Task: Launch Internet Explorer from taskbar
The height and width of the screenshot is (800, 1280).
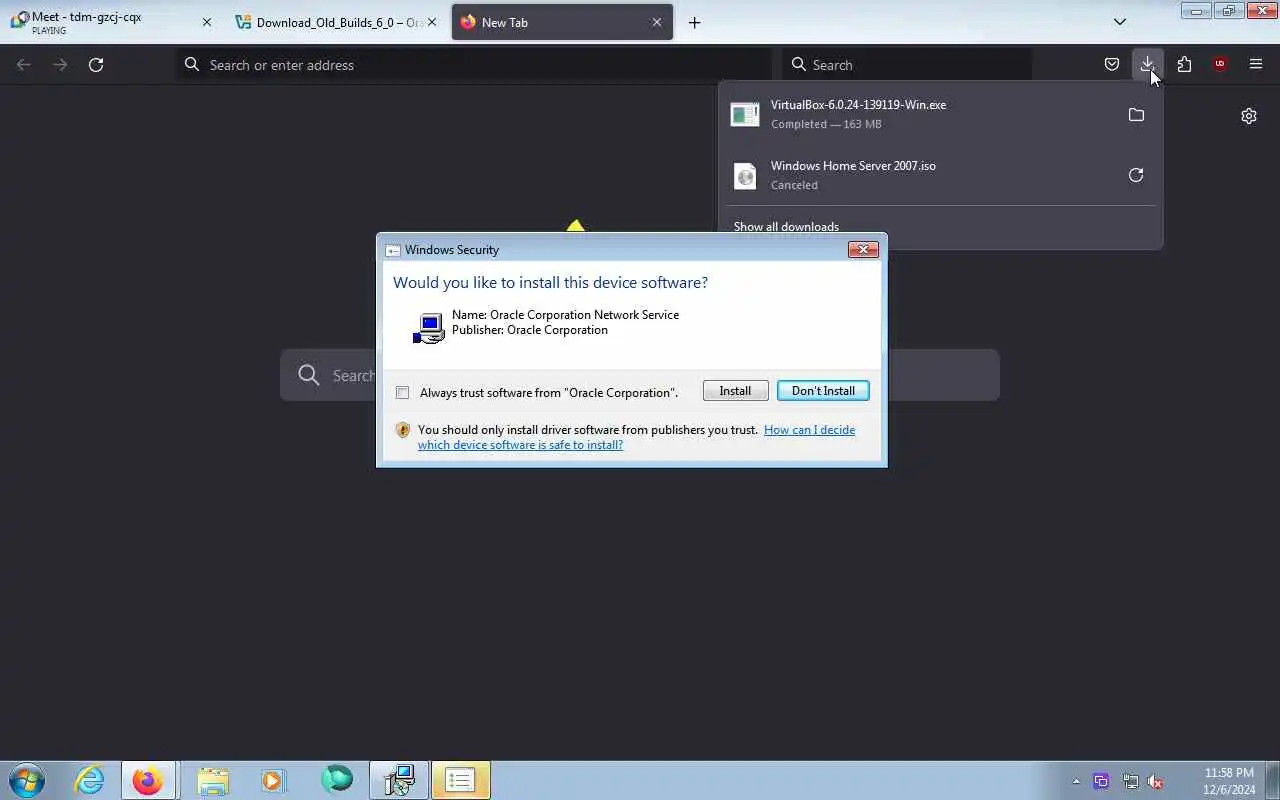Action: click(x=90, y=780)
